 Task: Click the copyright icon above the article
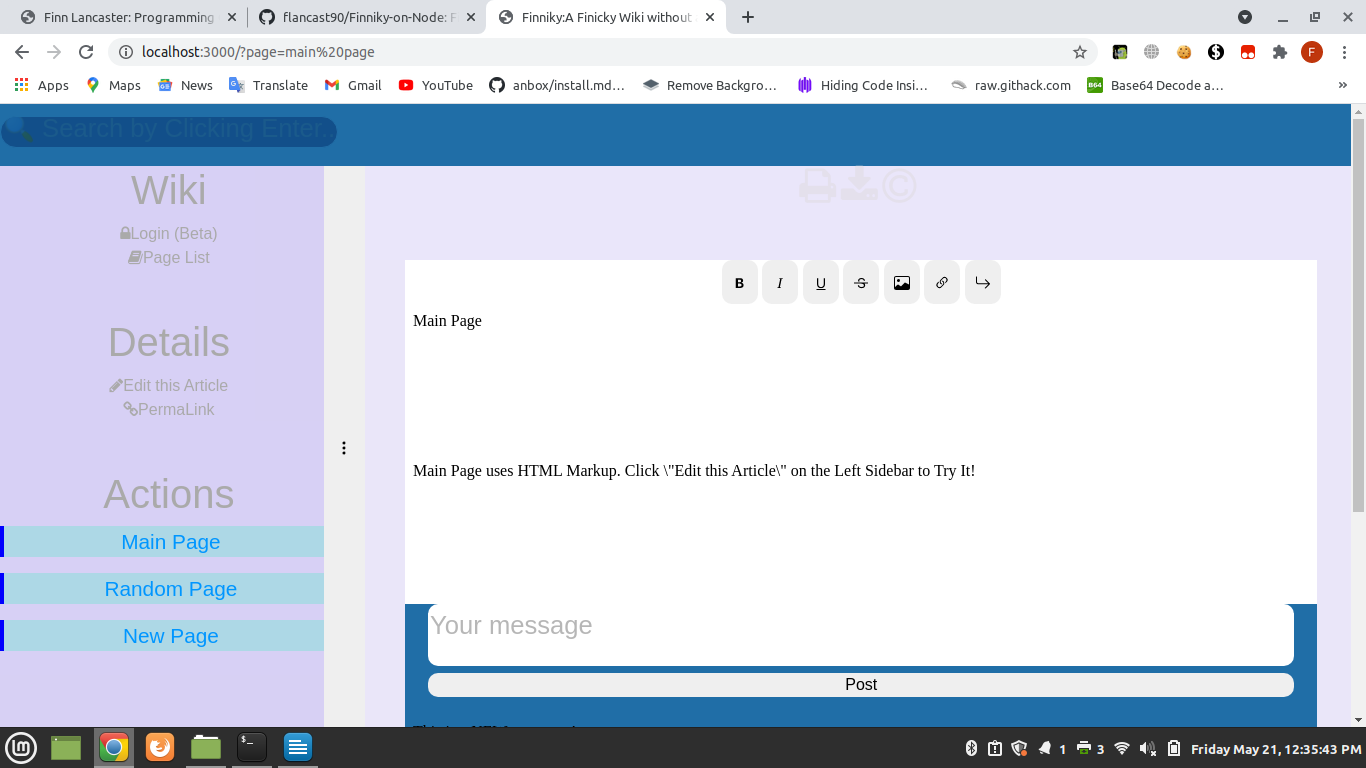[x=899, y=186]
